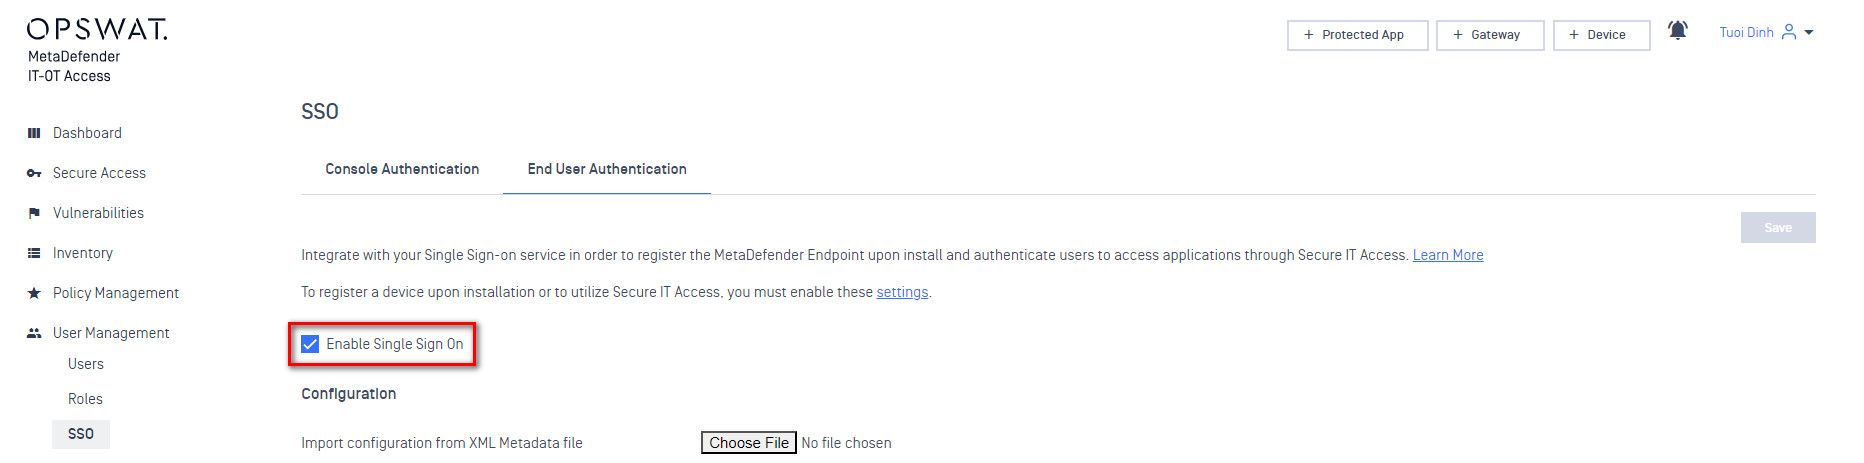Click the Dashboard sidebar icon
This screenshot has height=463, width=1864.
tap(34, 133)
